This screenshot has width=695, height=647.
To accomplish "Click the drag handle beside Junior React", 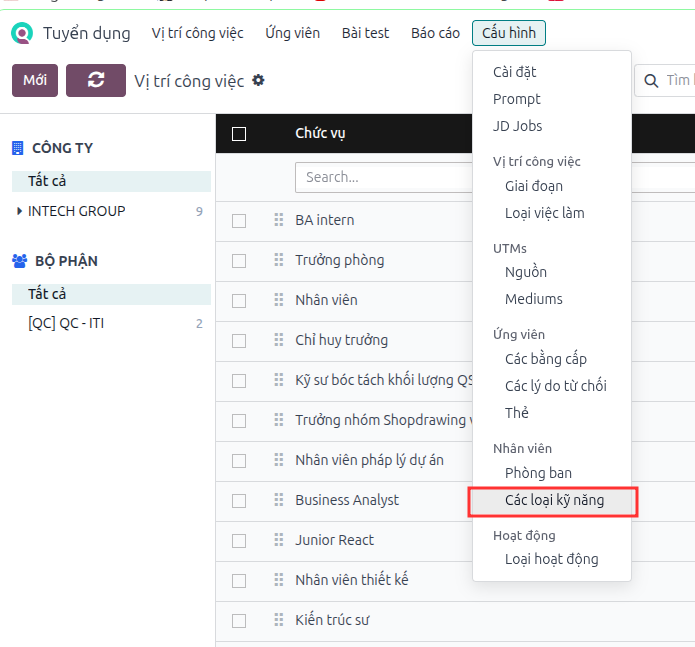I will (278, 540).
